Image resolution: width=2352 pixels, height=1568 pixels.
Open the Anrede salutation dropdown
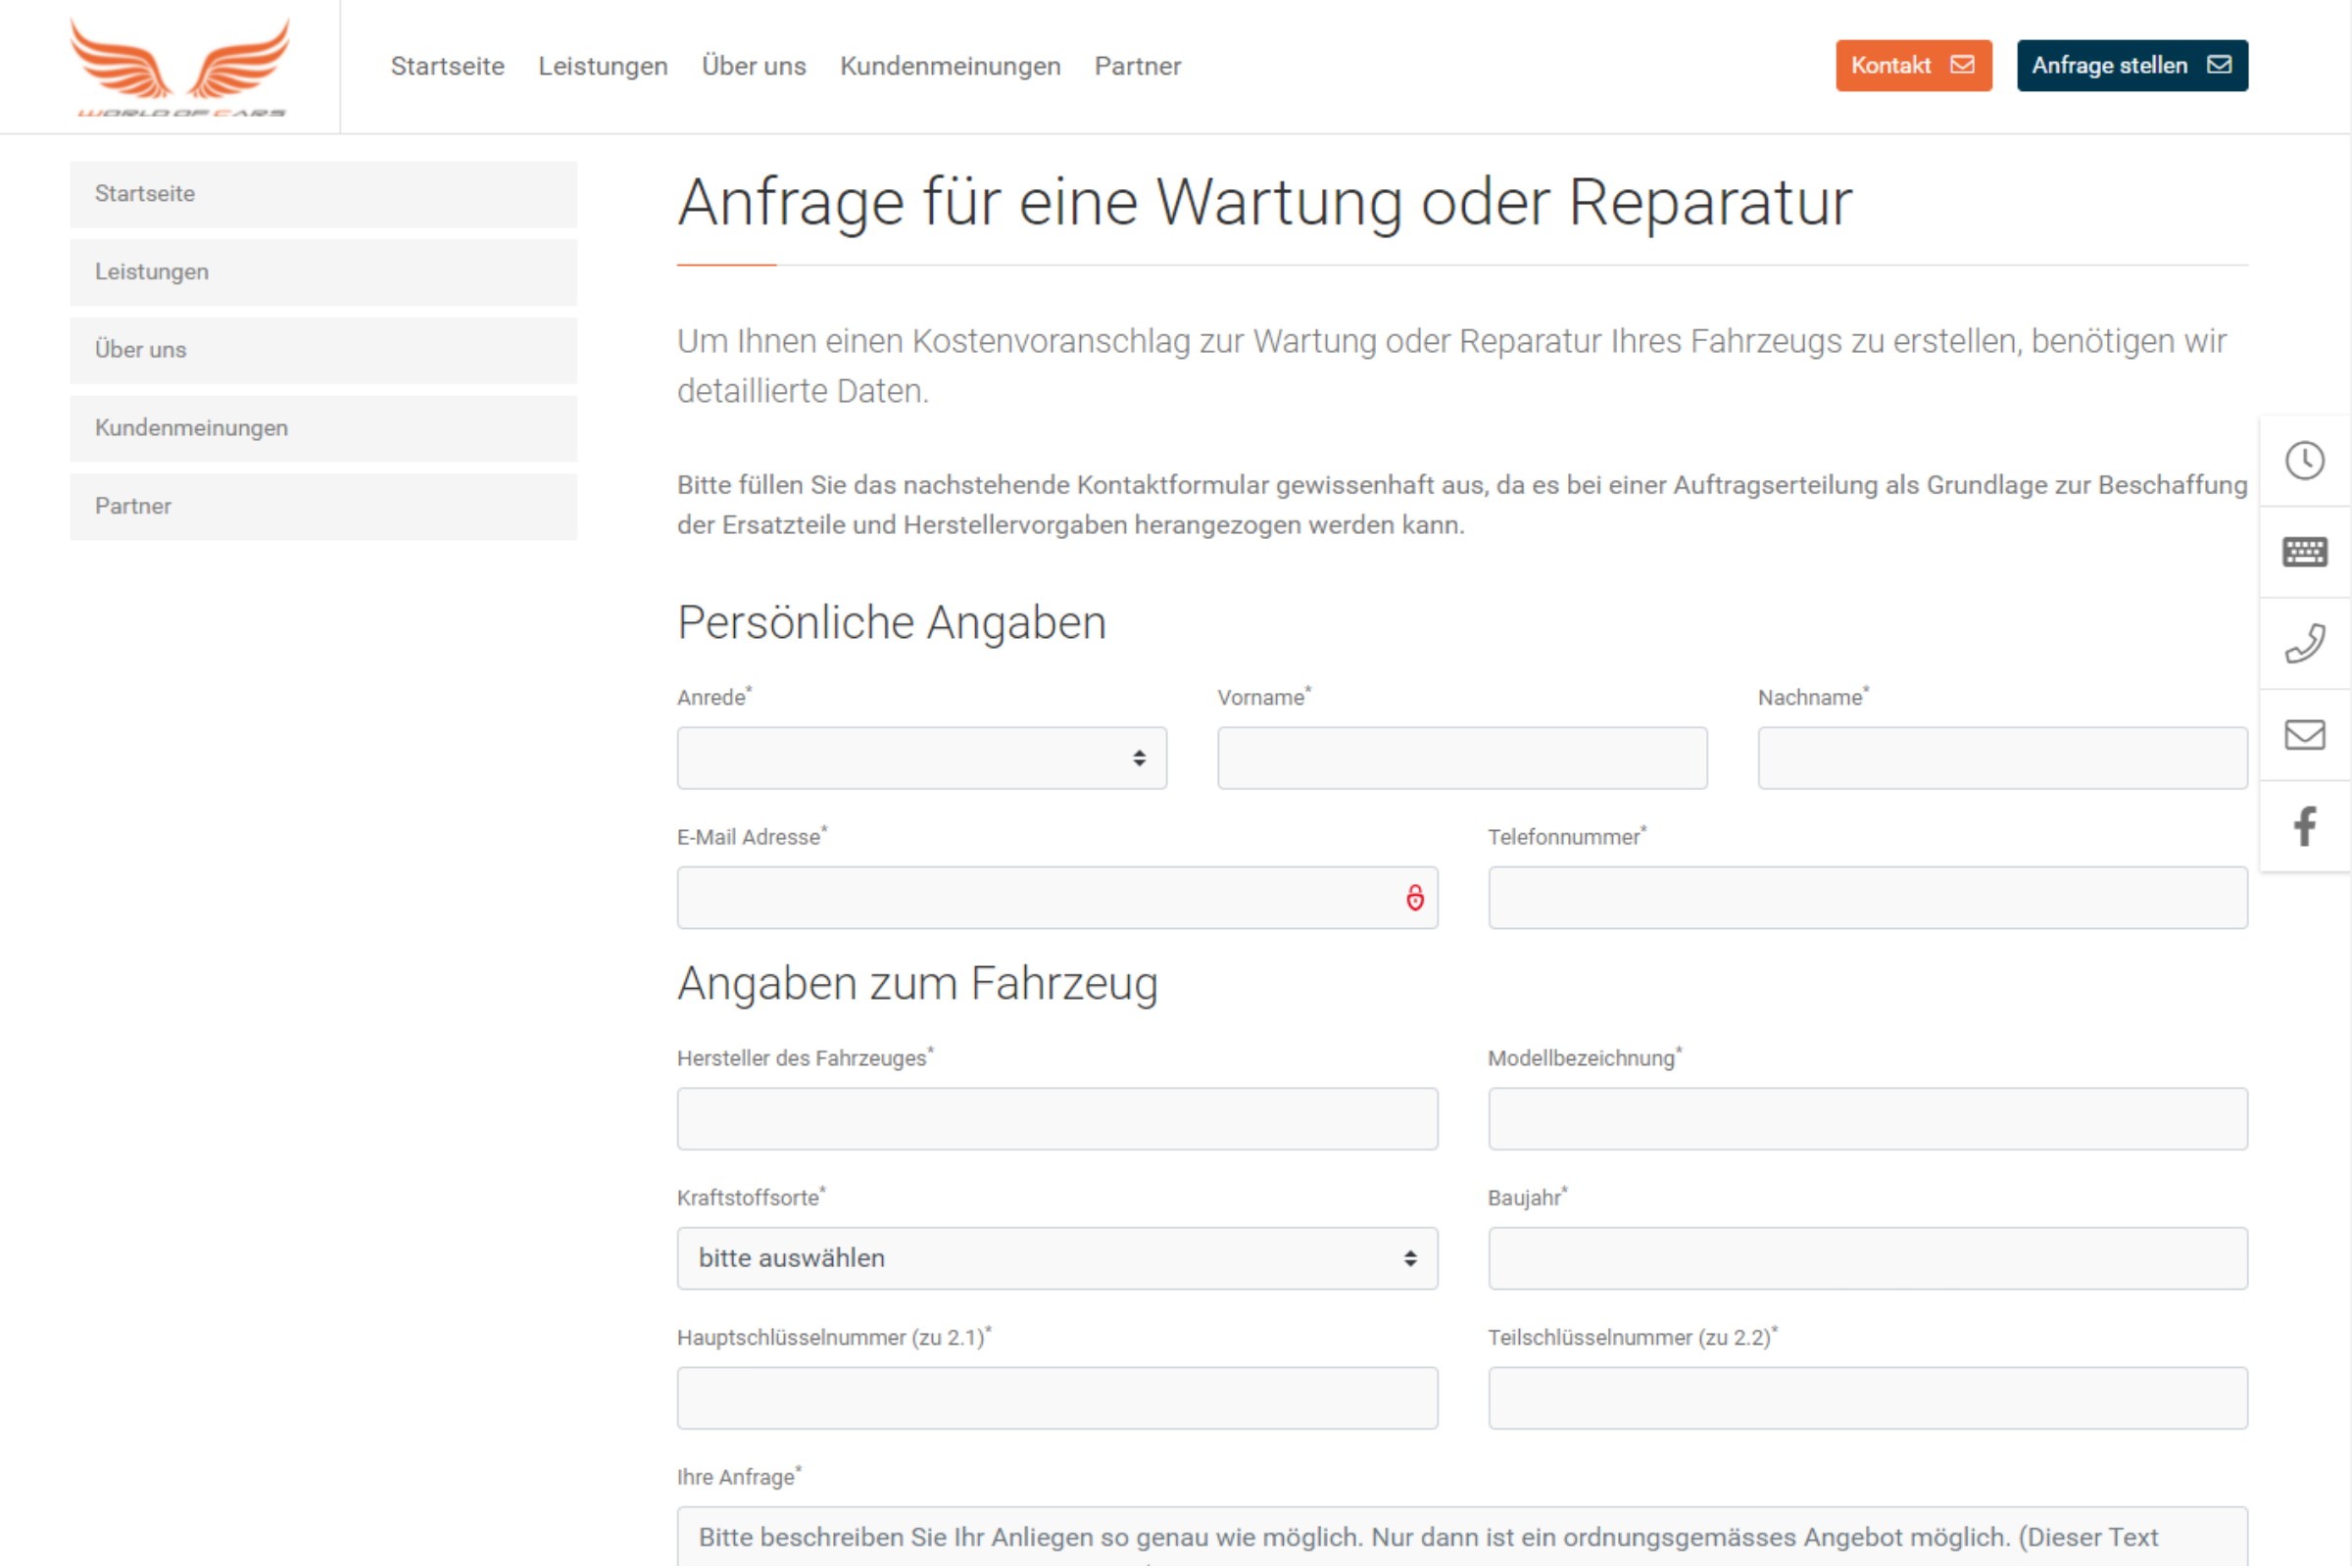(921, 758)
